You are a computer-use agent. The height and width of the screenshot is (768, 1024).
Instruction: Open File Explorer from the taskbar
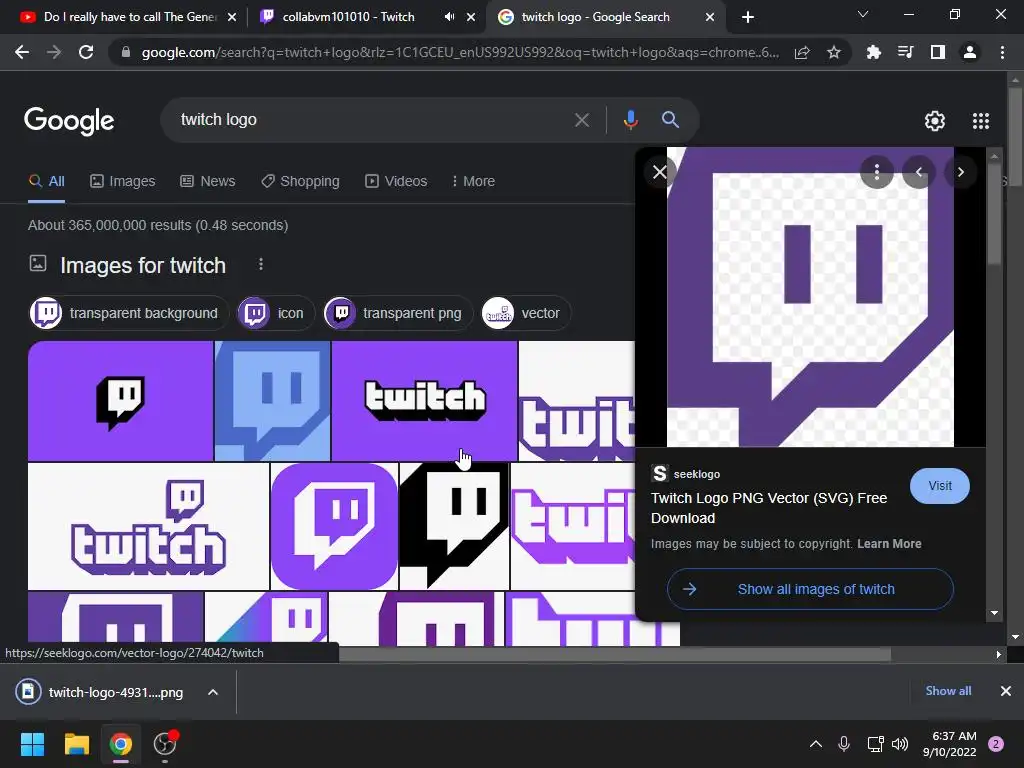[x=76, y=744]
